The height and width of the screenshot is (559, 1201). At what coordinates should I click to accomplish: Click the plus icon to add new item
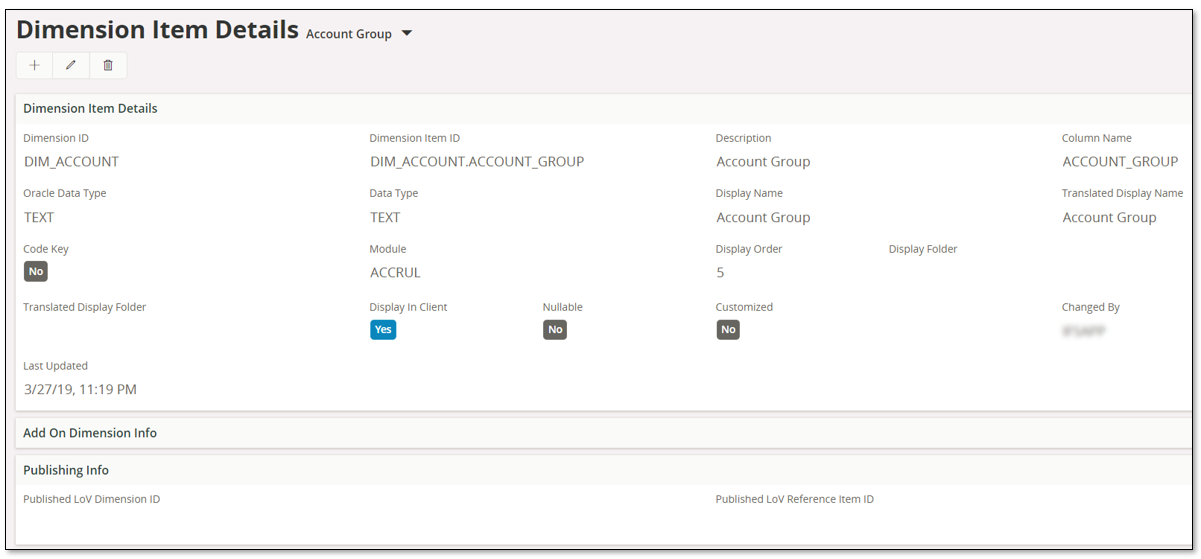[35, 65]
